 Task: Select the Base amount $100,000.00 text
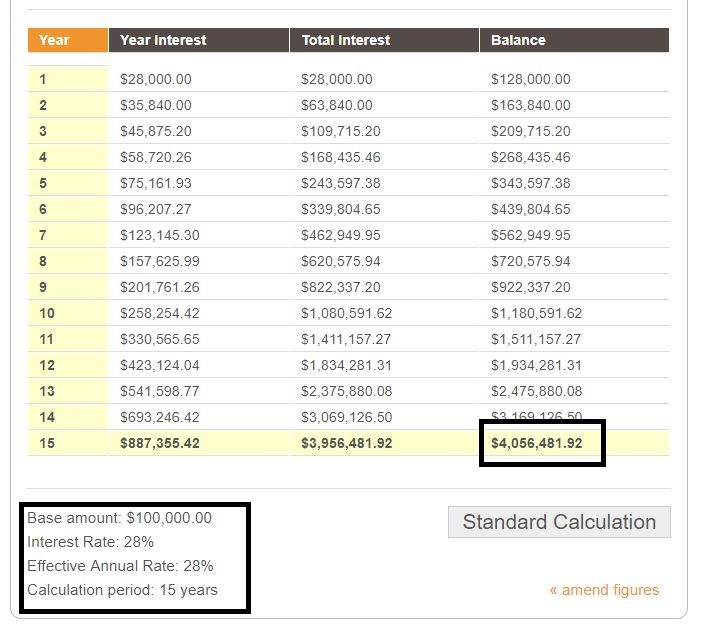pyautogui.click(x=119, y=518)
